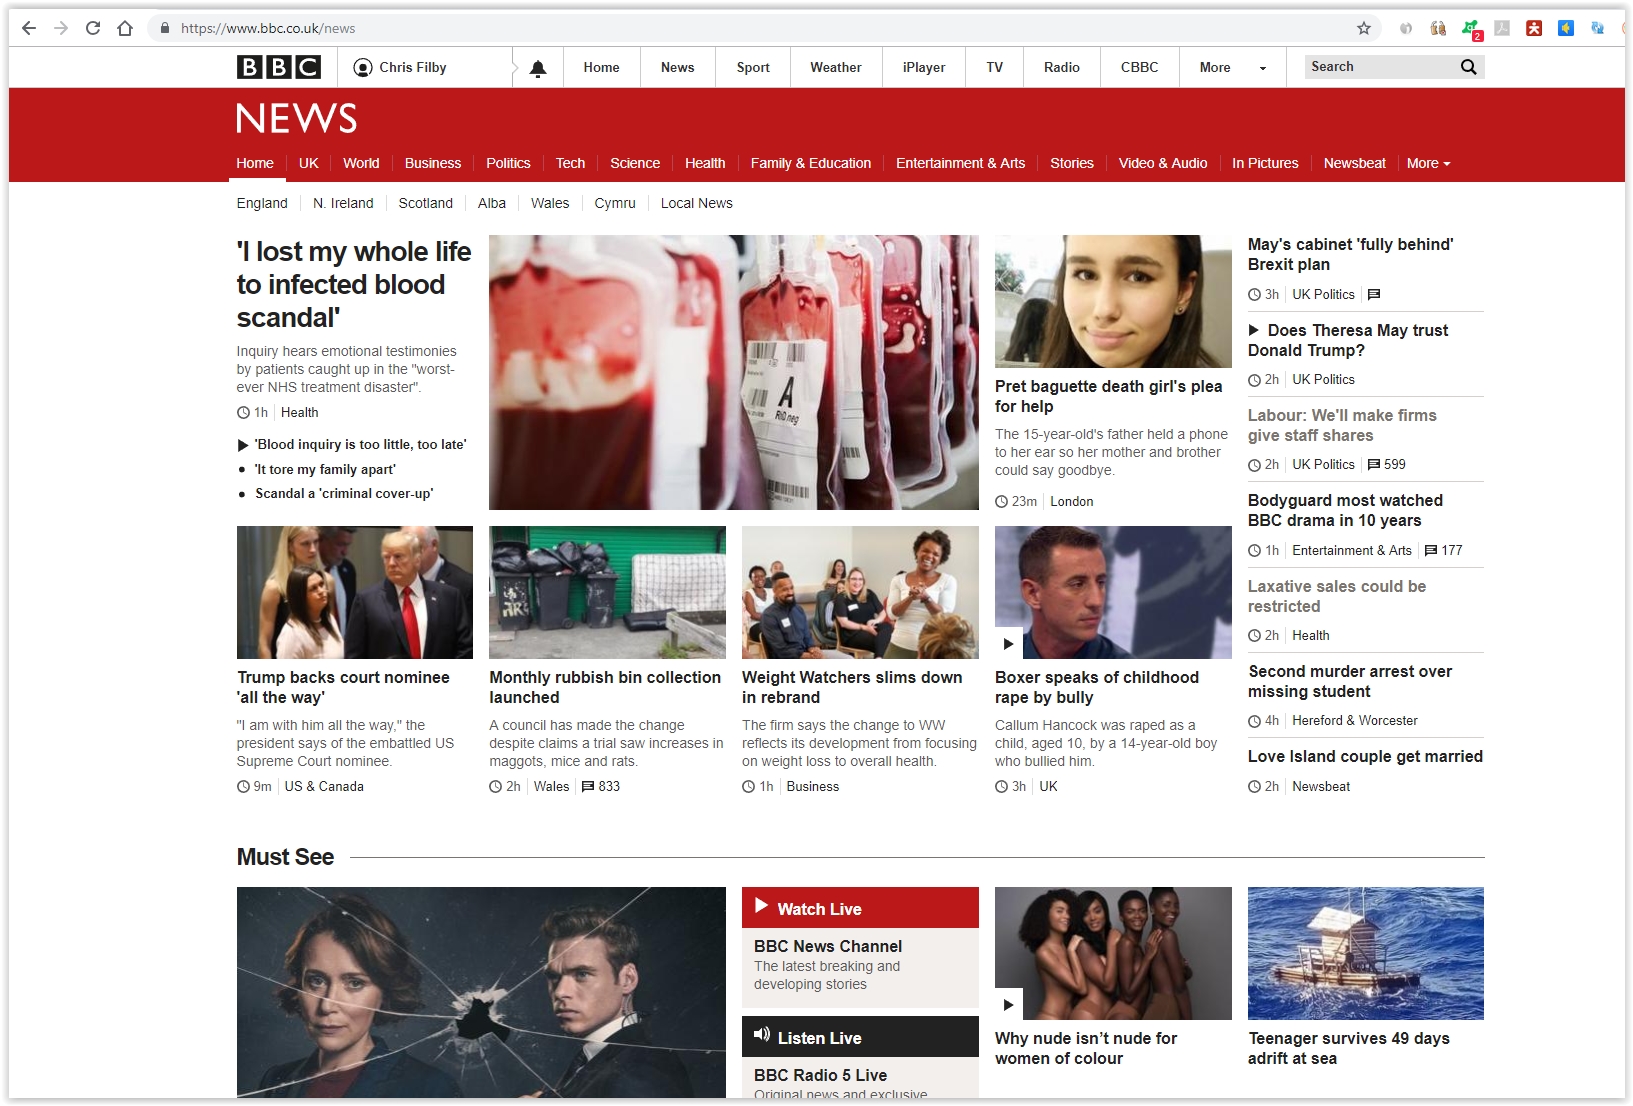
Task: Click the search magnifier icon
Action: [x=1468, y=67]
